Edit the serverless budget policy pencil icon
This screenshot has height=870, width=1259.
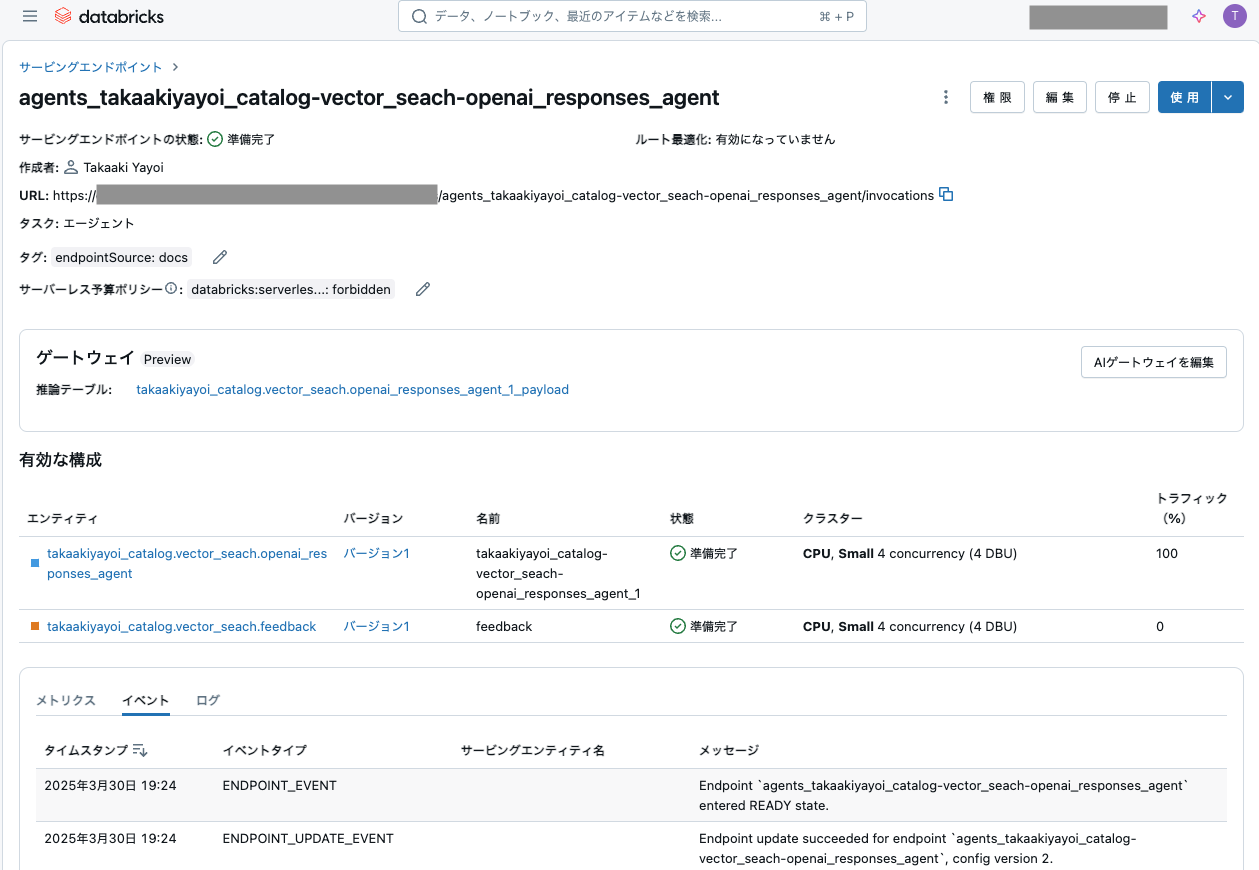coord(422,289)
